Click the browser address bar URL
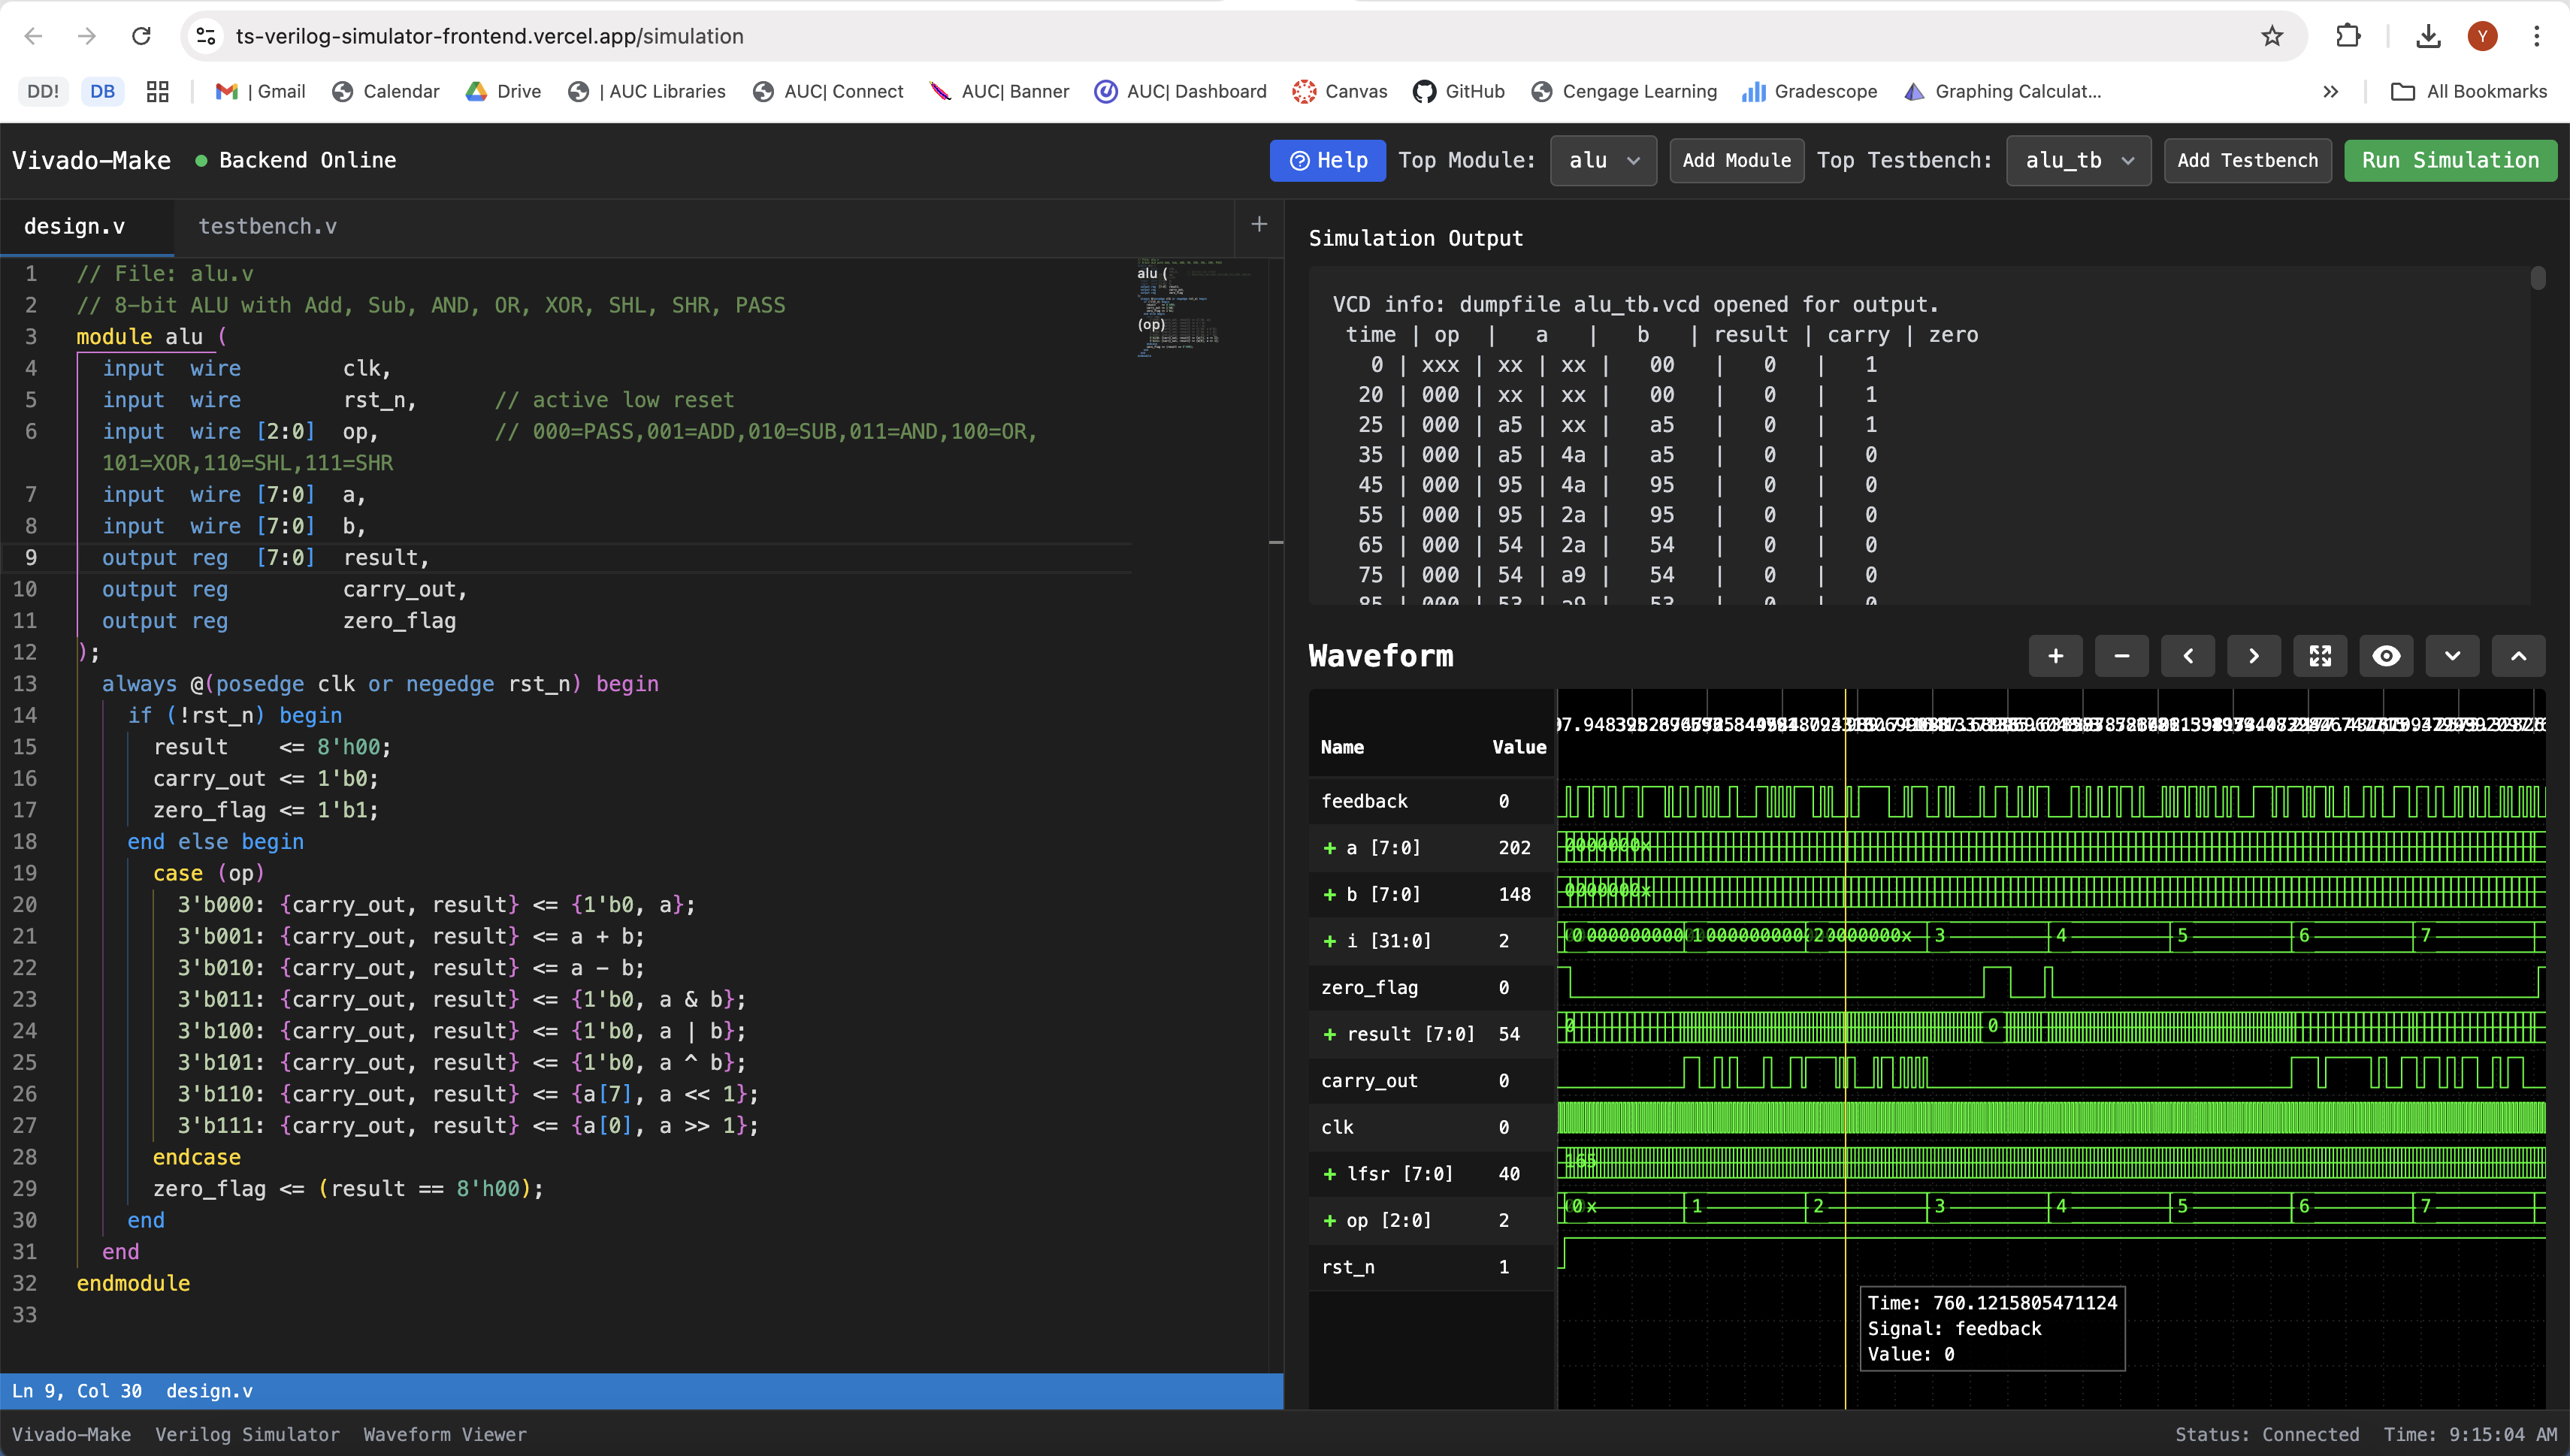 [489, 36]
